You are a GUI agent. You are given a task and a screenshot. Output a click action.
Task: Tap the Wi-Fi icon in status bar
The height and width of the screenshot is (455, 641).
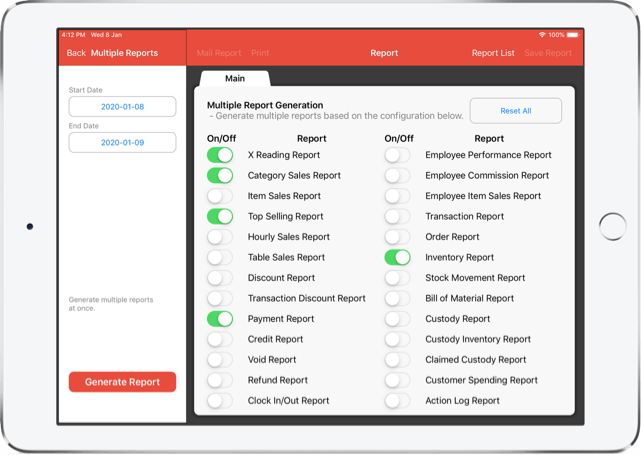pyautogui.click(x=541, y=35)
